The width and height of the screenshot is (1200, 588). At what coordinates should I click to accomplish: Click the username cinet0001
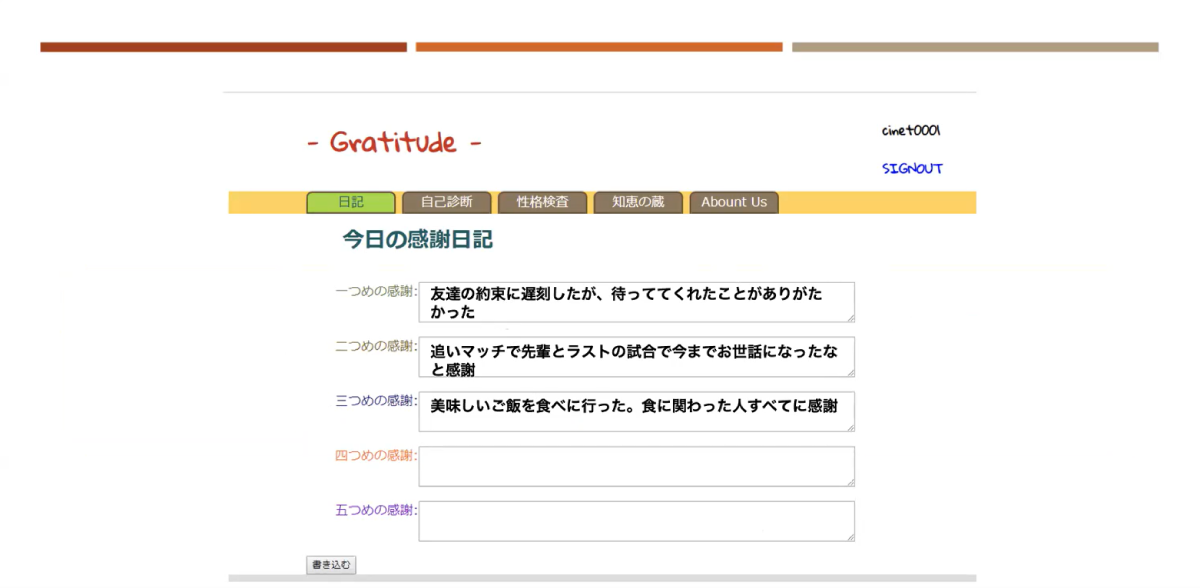click(911, 131)
